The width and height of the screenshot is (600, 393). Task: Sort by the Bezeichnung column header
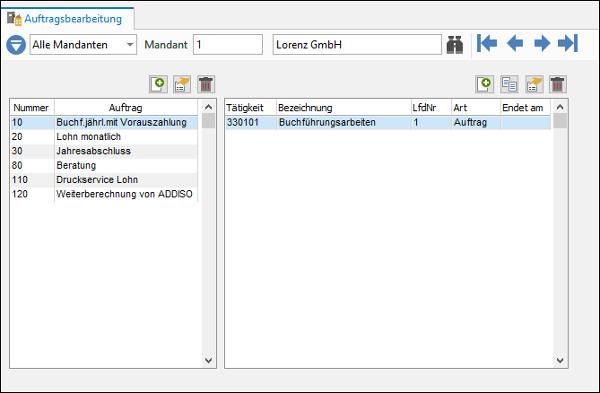344,108
